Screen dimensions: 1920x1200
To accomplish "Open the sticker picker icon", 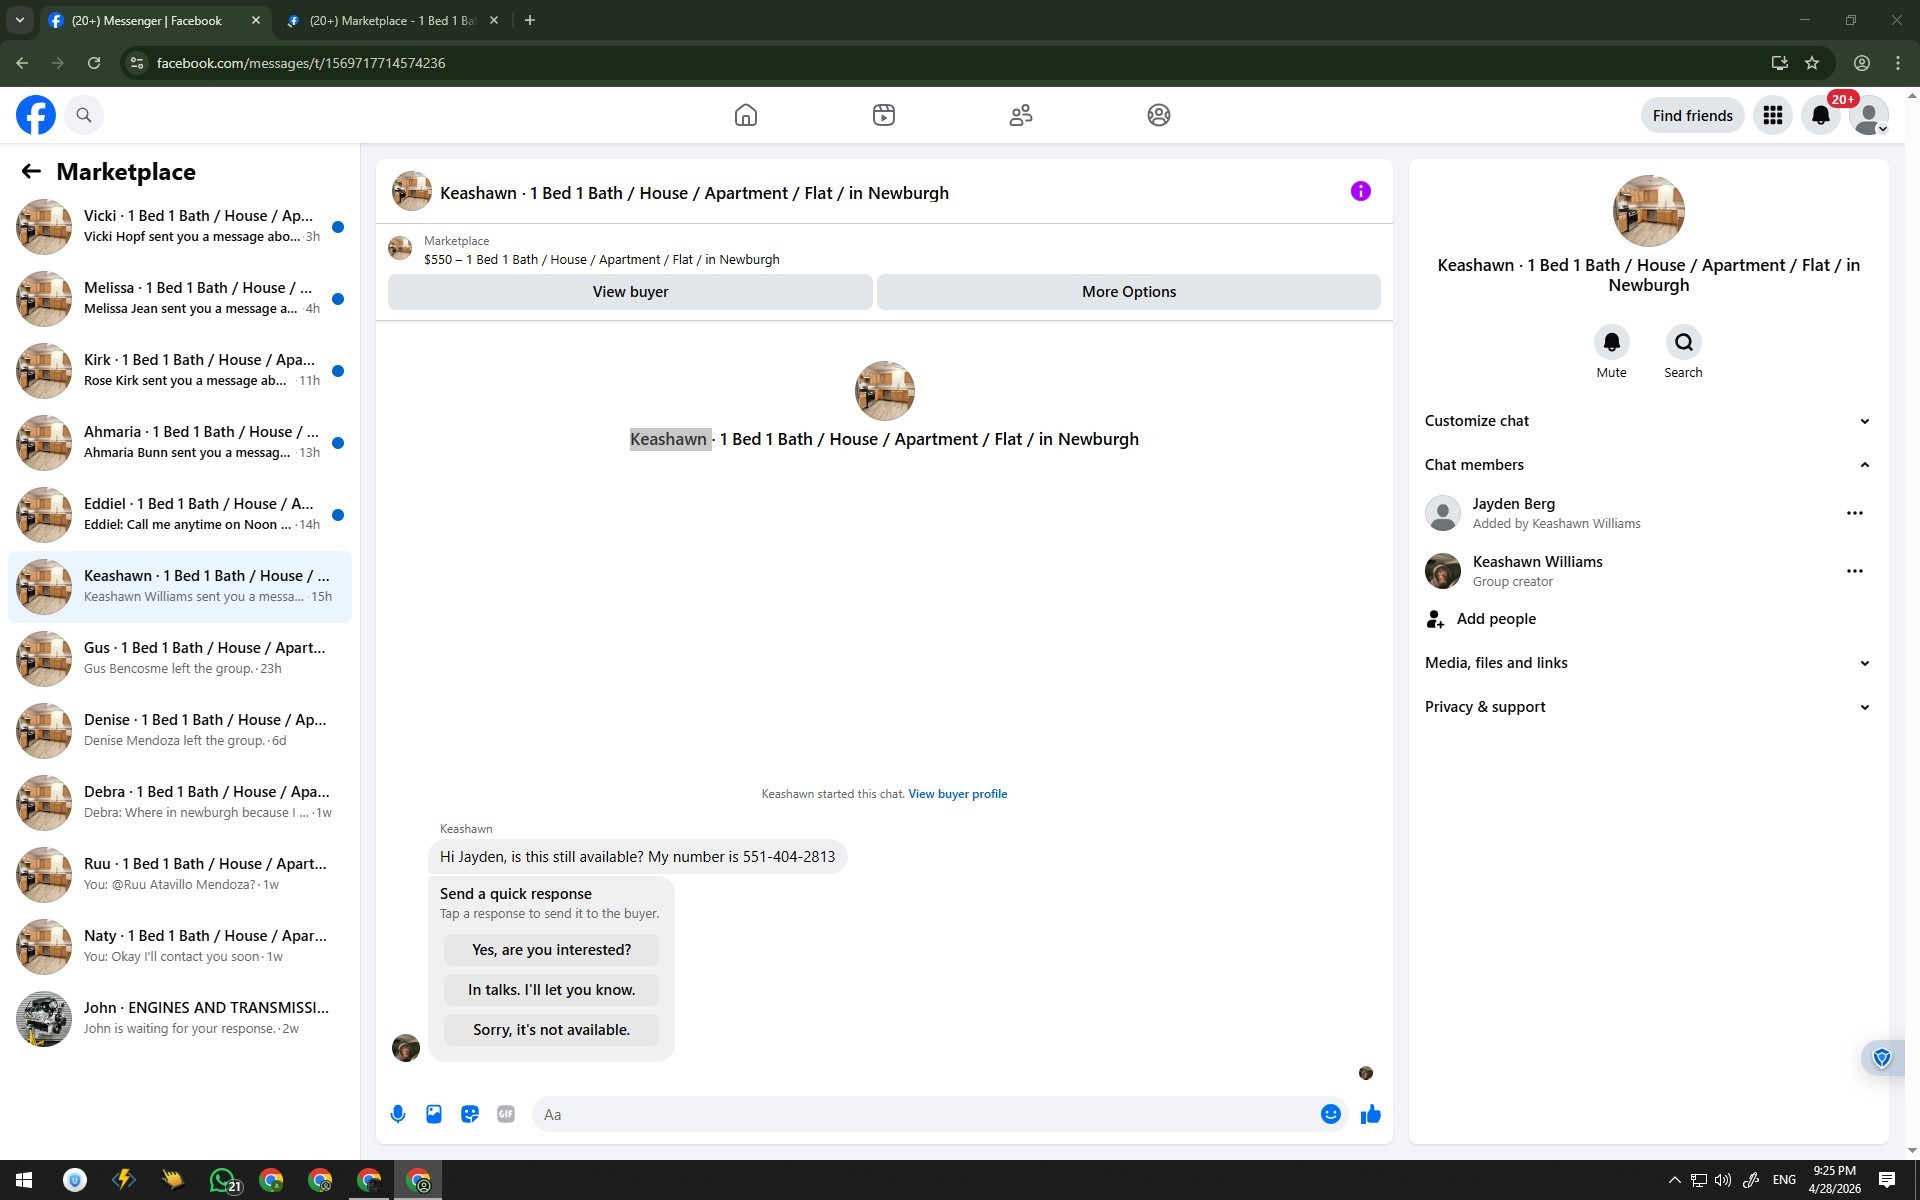I will pyautogui.click(x=470, y=1114).
